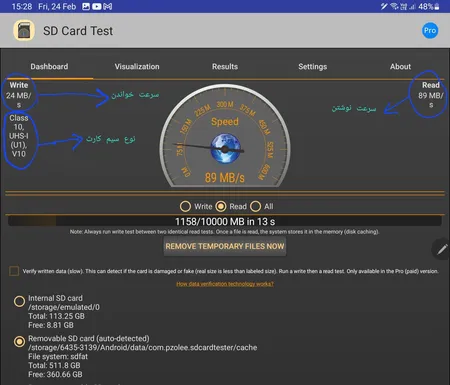
Task: Tap the Gmail notification icon
Action: click(108, 6)
